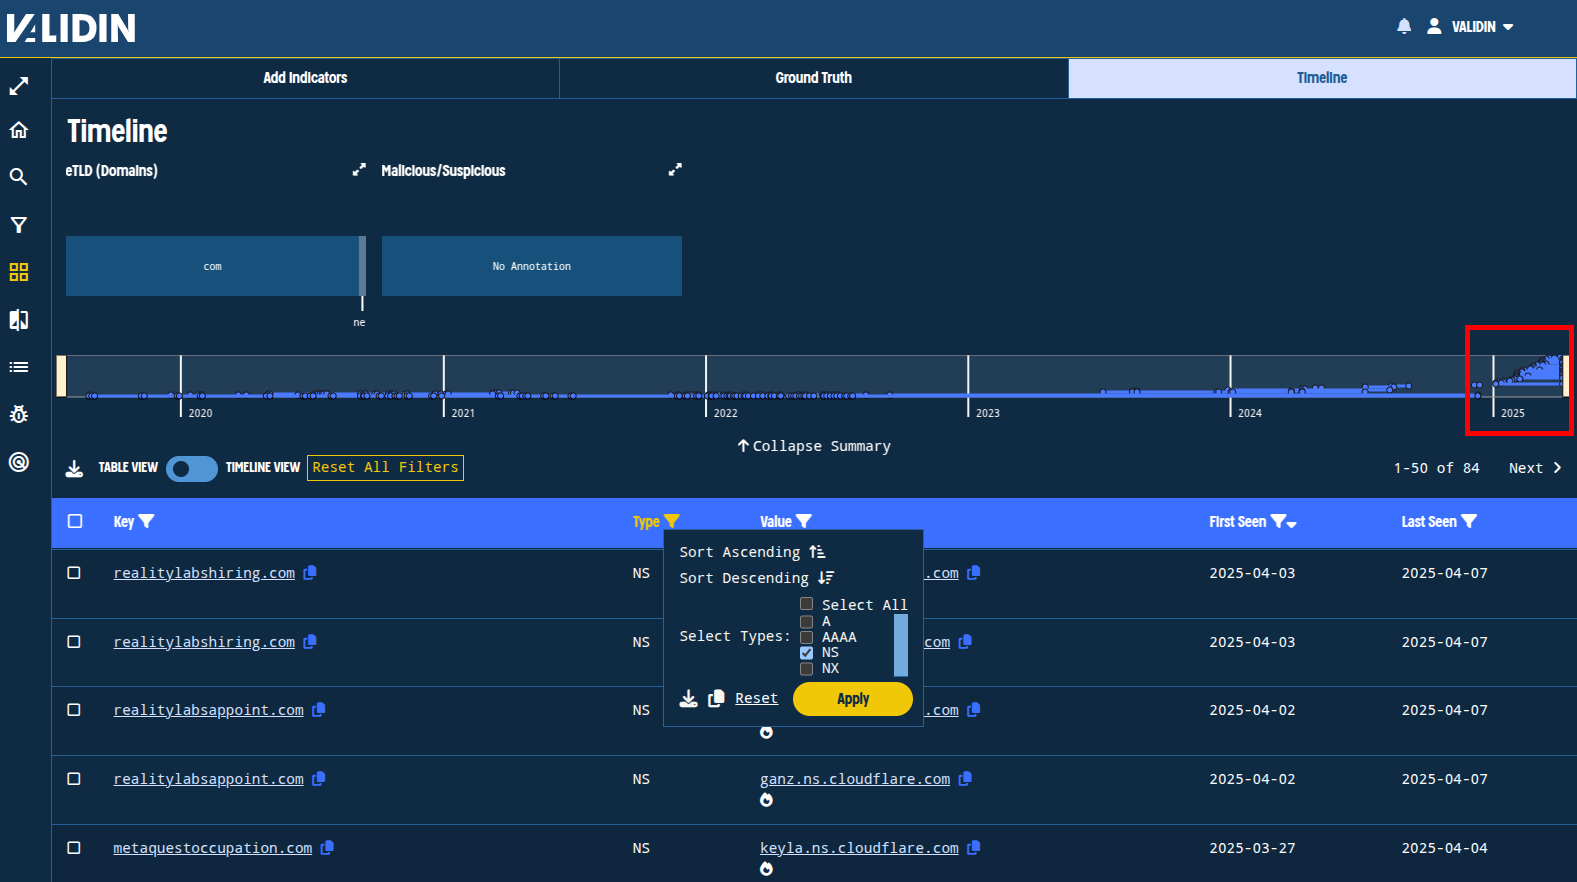The height and width of the screenshot is (882, 1577).
Task: Switch to Add Indicators tab
Action: [x=305, y=78]
